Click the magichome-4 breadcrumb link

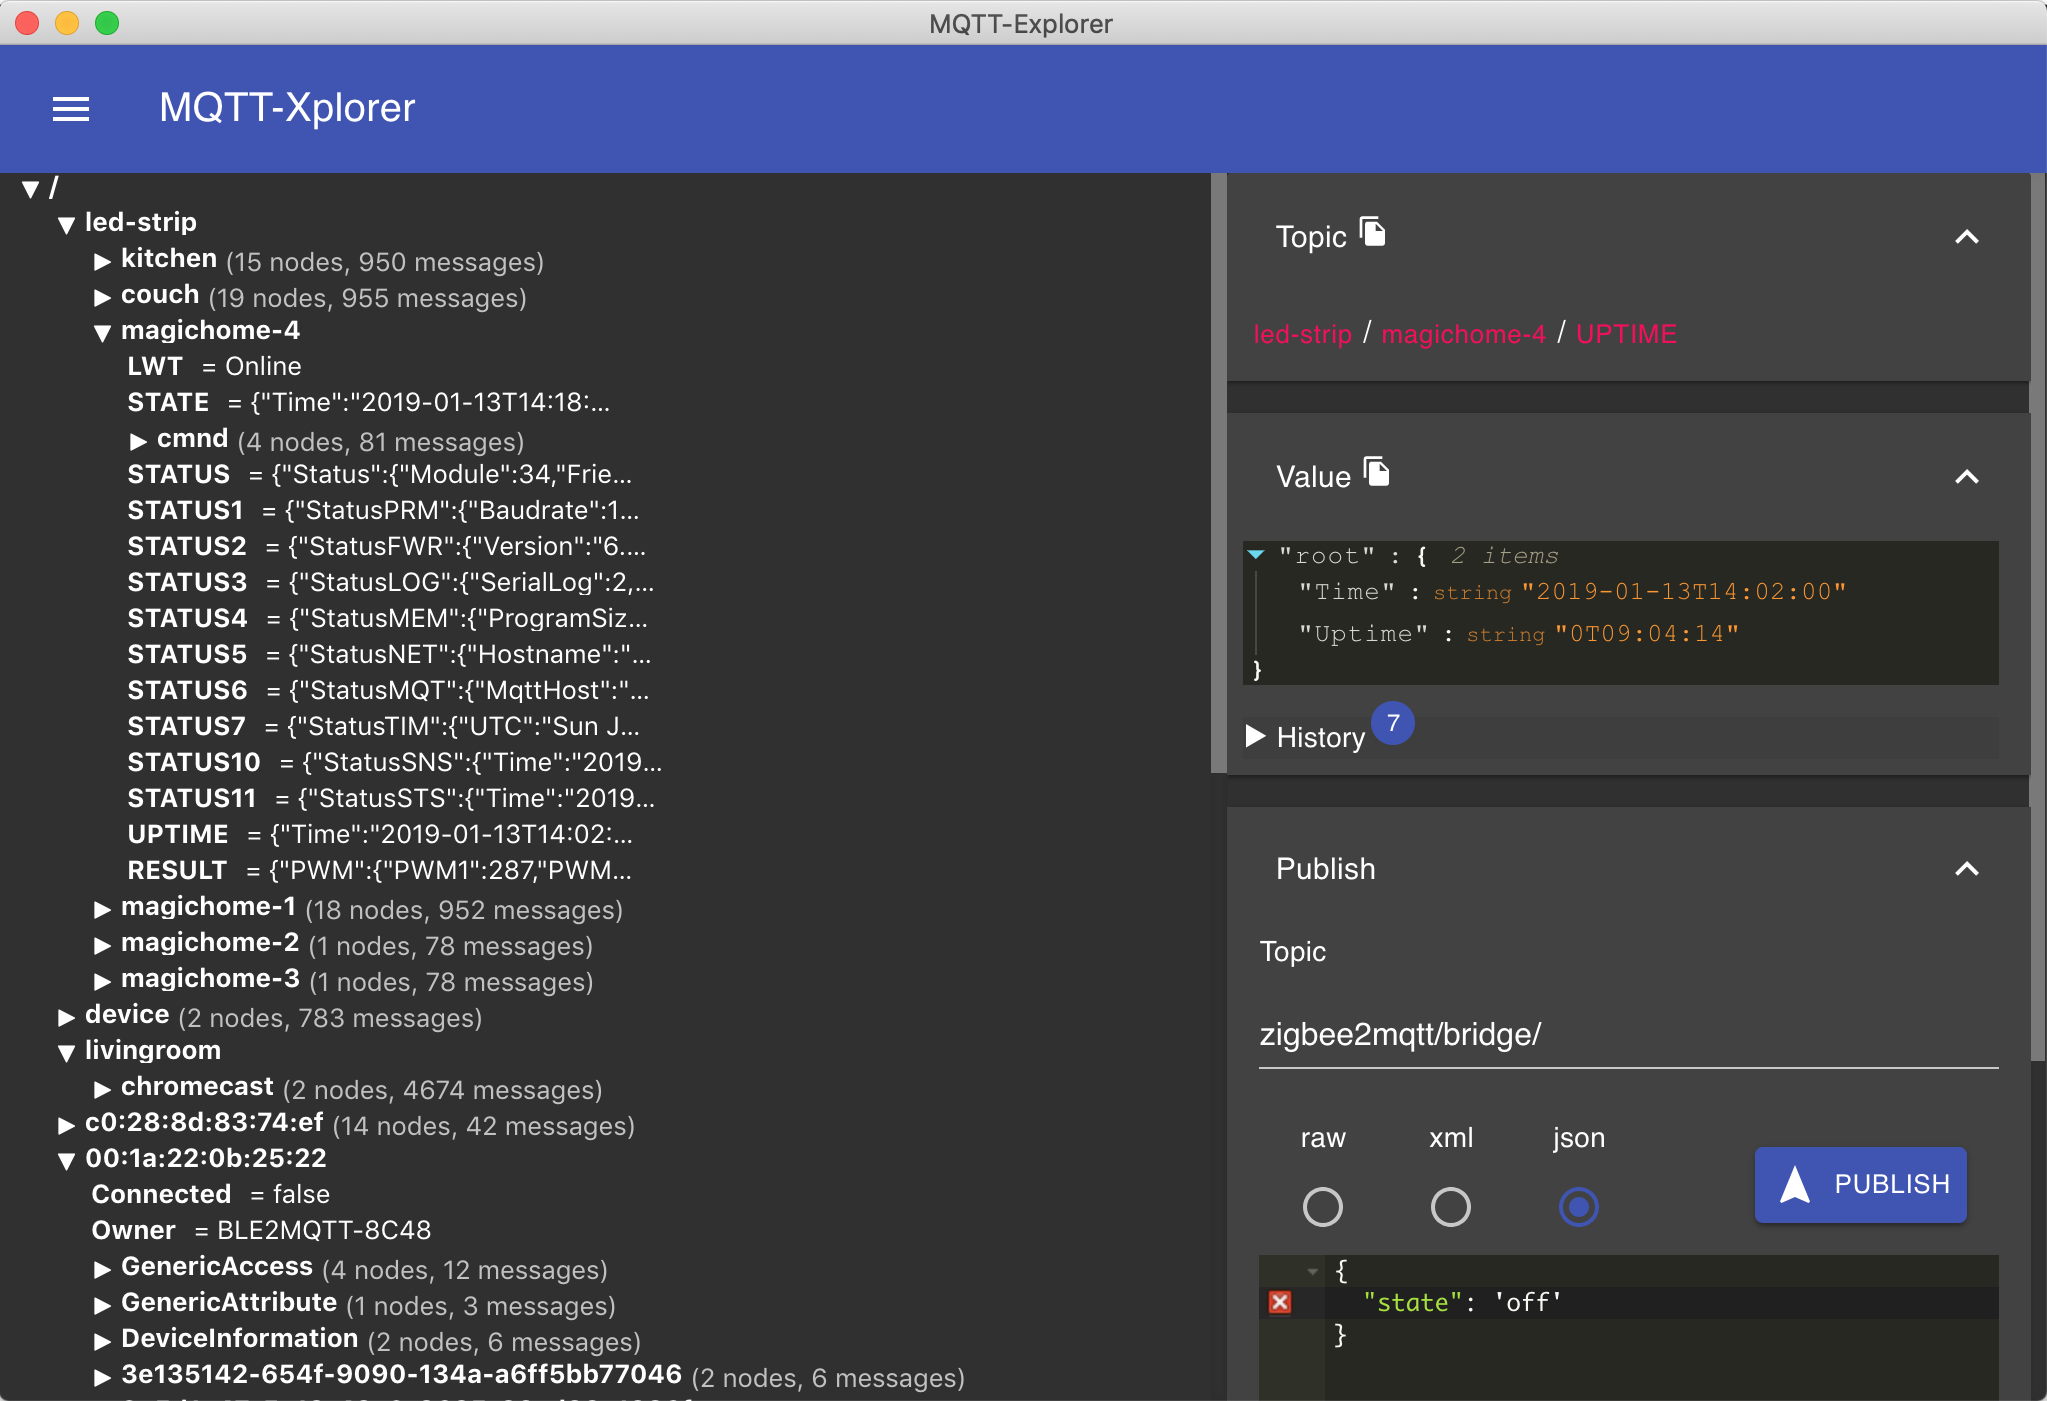tap(1463, 334)
